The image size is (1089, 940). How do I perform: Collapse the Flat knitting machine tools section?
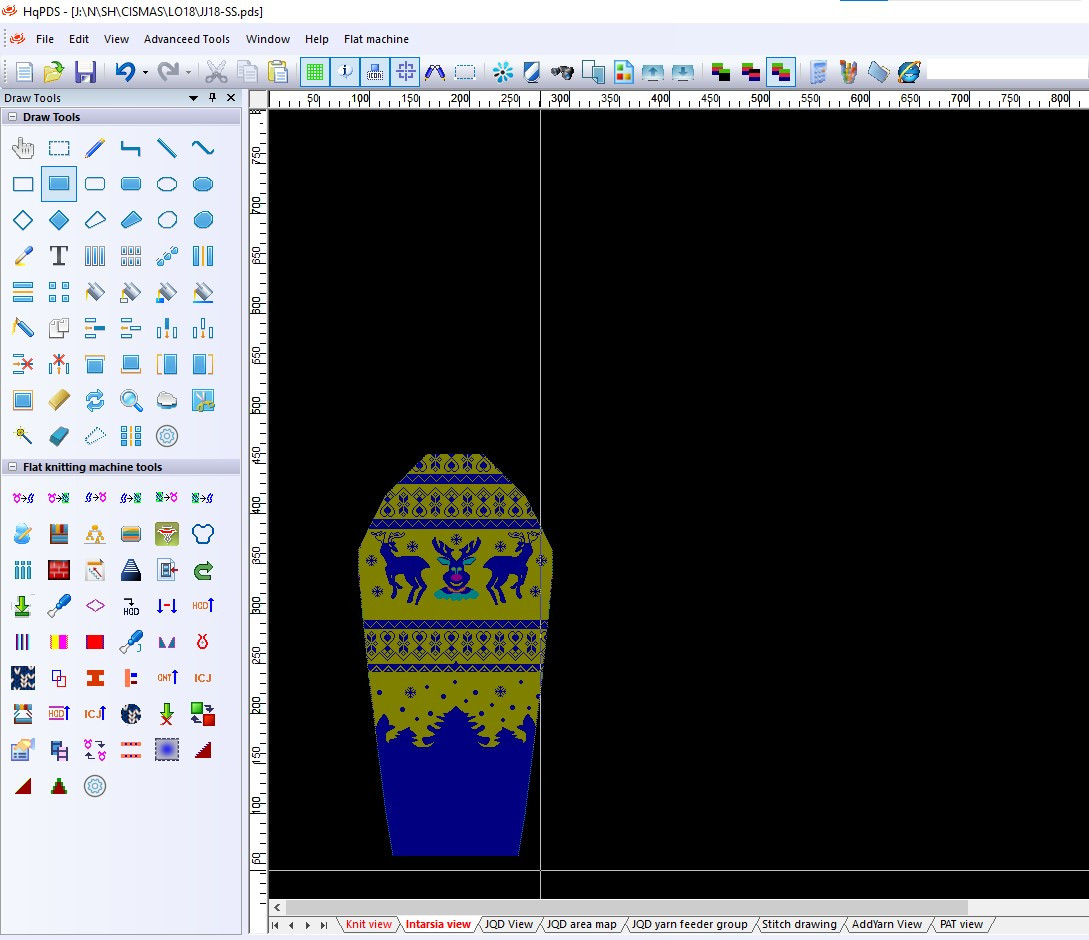[13, 467]
